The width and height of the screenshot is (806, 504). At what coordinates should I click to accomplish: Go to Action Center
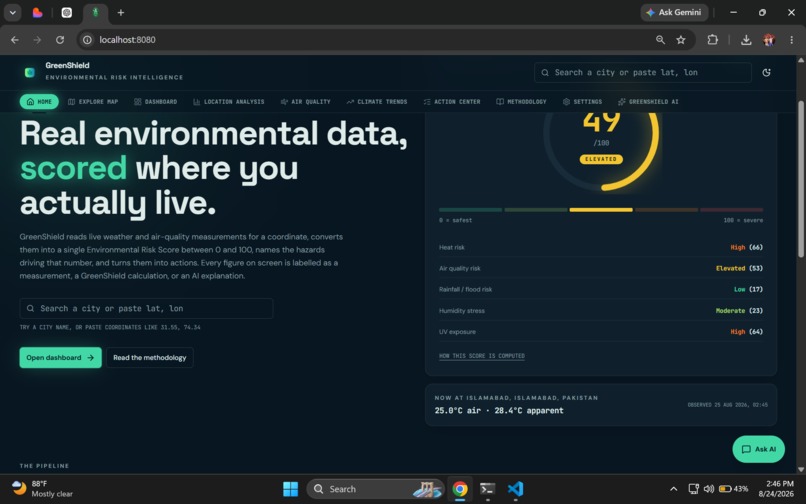pos(452,102)
